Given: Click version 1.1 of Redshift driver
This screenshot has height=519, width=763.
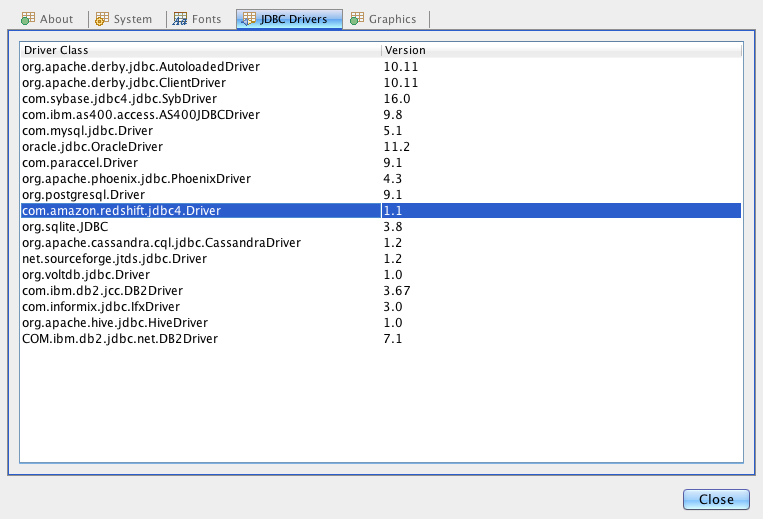Looking at the screenshot, I should [393, 211].
